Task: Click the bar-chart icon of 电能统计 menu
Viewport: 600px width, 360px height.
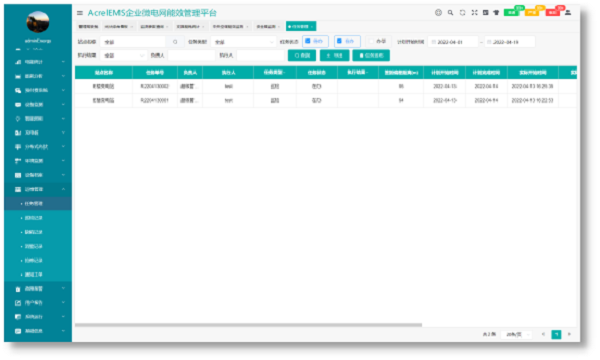Action: click(18, 62)
